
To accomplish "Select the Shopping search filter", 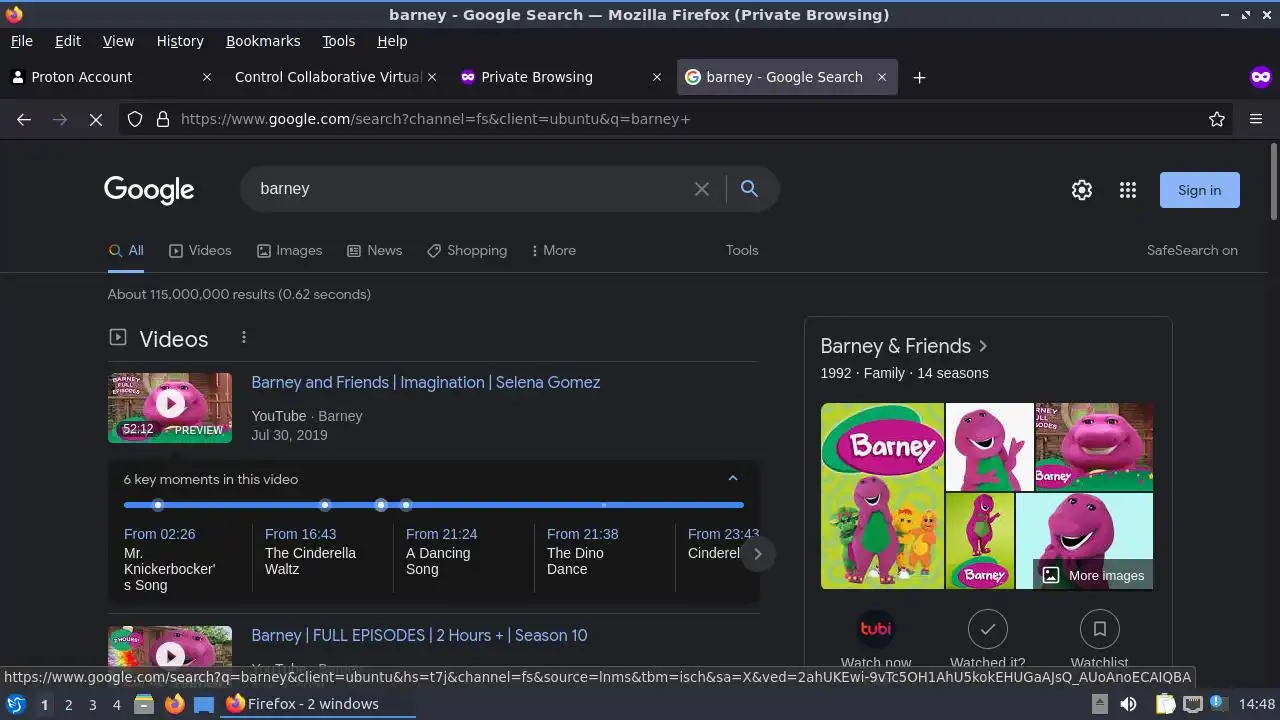I will (x=467, y=250).
